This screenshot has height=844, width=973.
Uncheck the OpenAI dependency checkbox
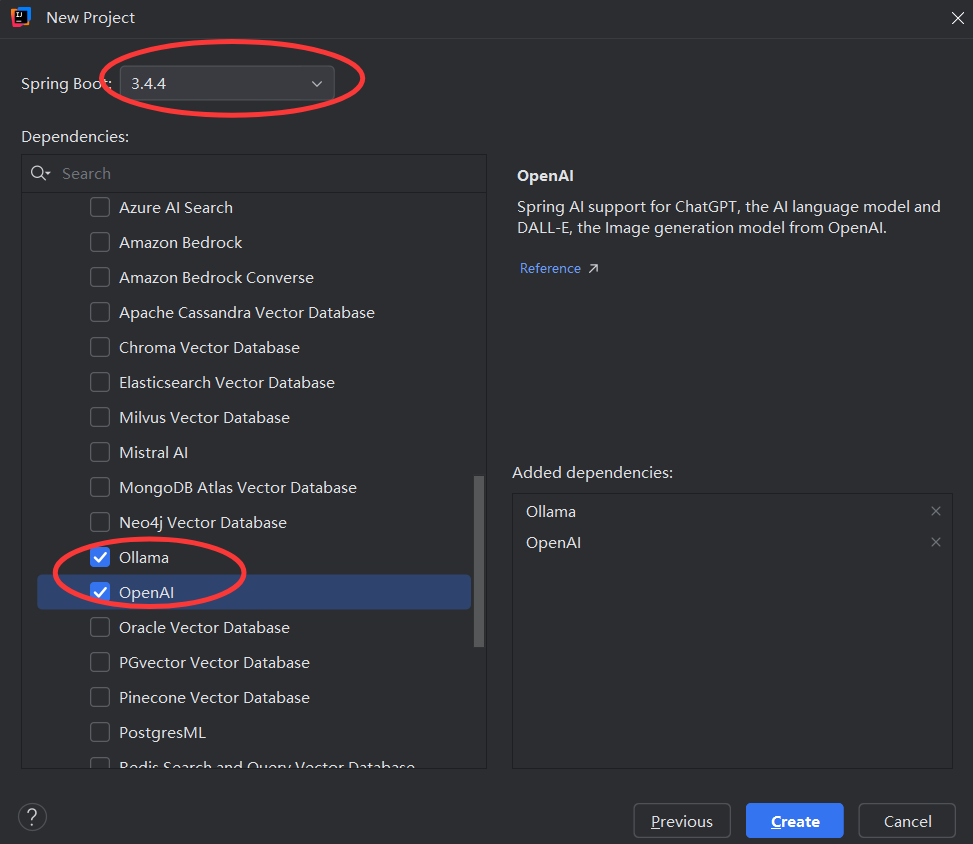[x=100, y=593]
